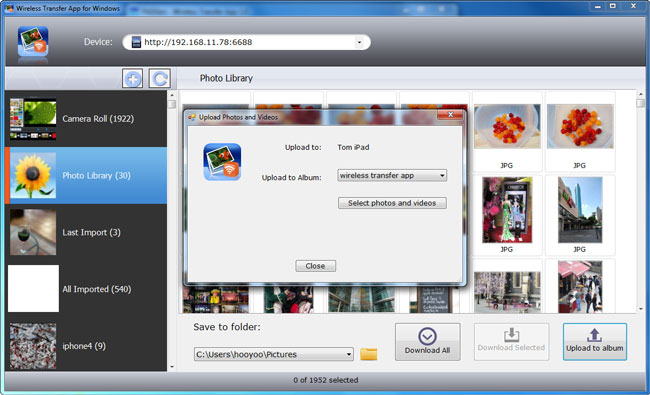Click the device icon in the address field

[136, 42]
